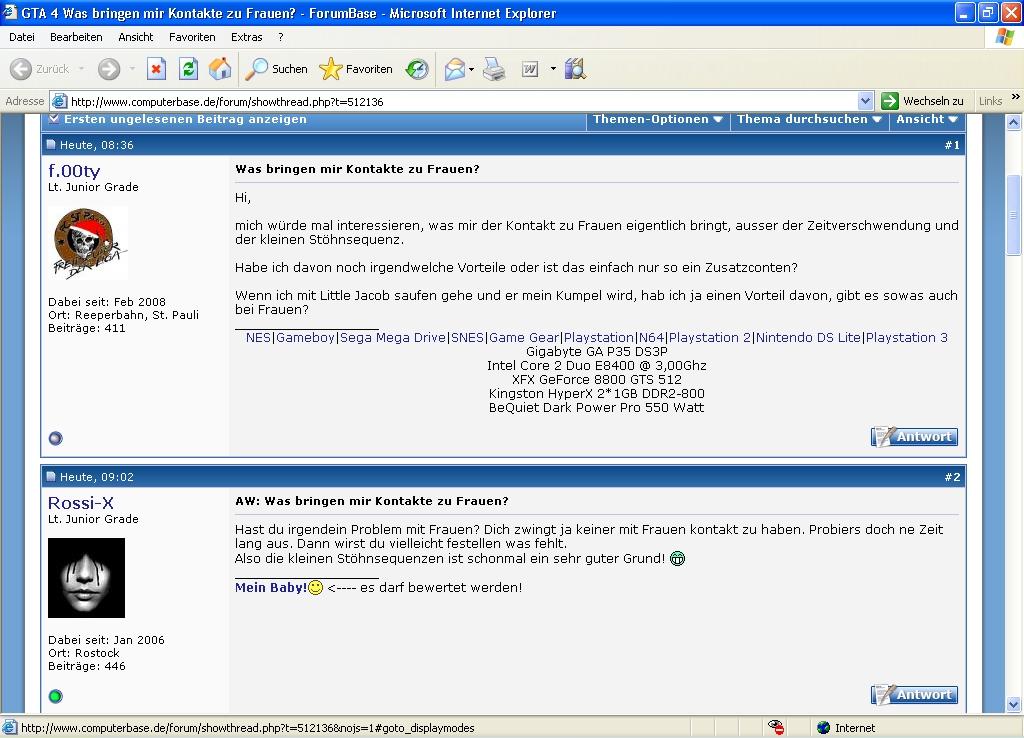The image size is (1024, 738).
Task: Click the N64 signature link
Action: pos(651,338)
